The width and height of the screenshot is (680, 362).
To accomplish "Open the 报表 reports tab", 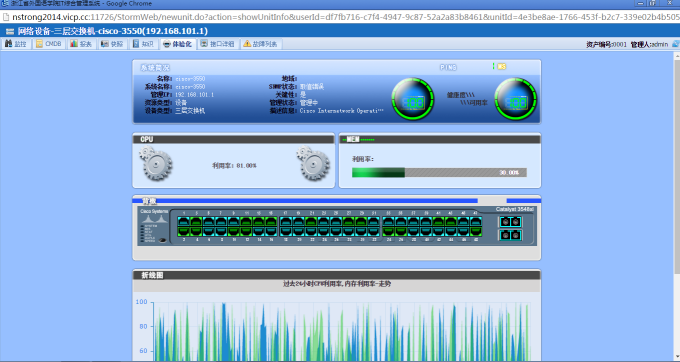I will (x=82, y=44).
